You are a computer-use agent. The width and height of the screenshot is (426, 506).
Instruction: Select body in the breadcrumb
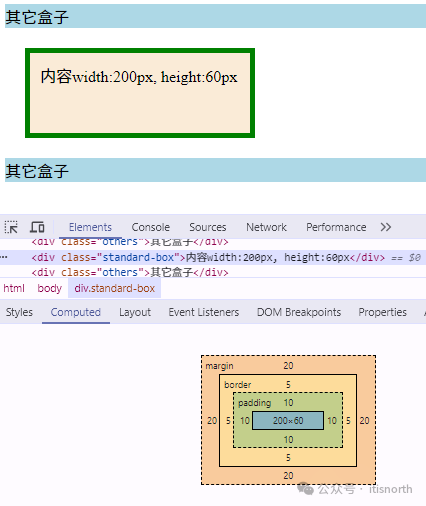coord(50,288)
